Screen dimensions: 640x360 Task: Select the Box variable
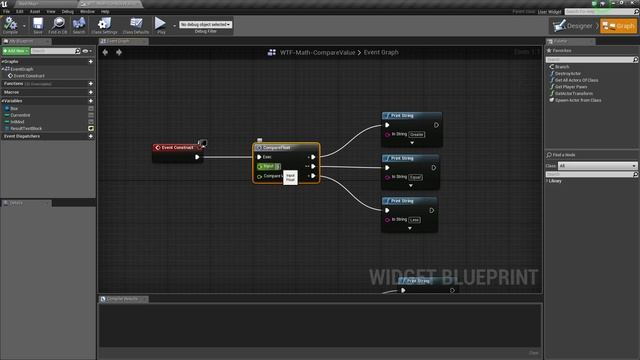coord(14,109)
